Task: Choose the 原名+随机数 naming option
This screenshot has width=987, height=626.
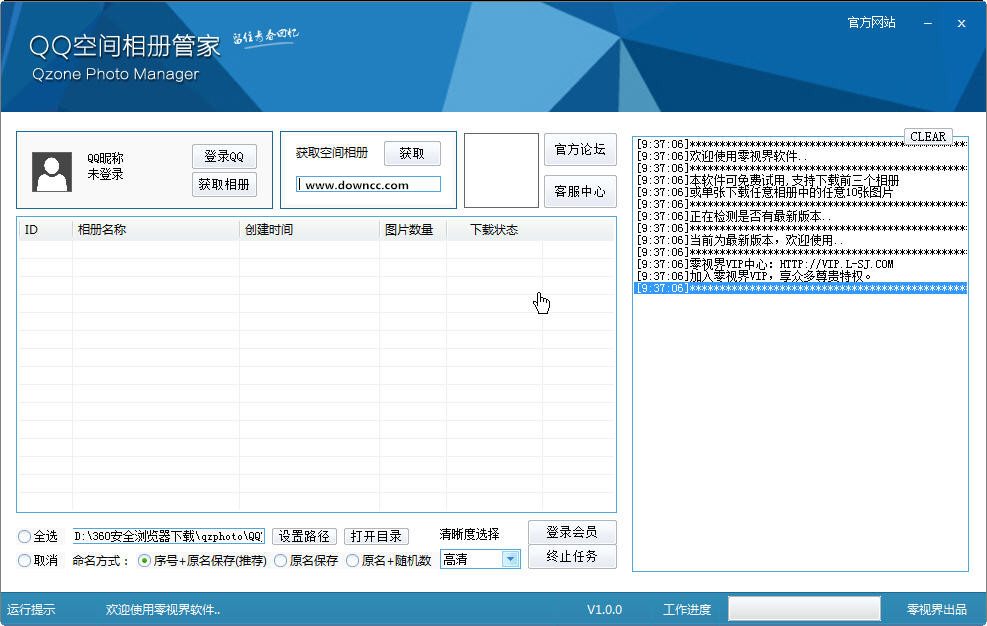Action: (x=353, y=561)
